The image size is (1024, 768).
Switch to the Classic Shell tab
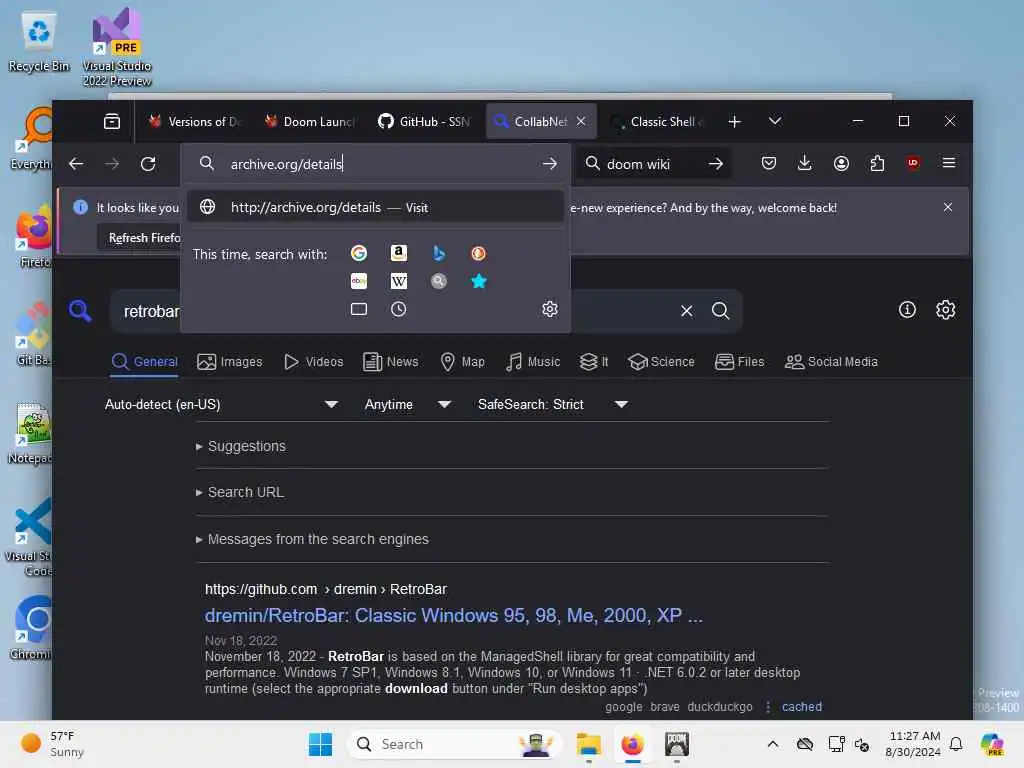tap(658, 121)
